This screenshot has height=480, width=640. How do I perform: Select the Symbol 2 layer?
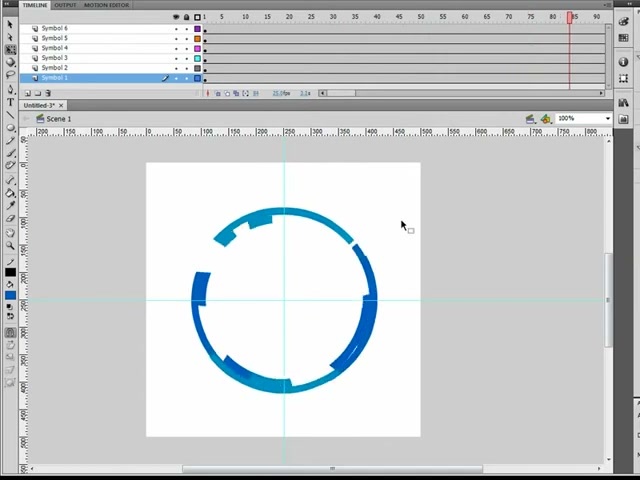(x=55, y=68)
